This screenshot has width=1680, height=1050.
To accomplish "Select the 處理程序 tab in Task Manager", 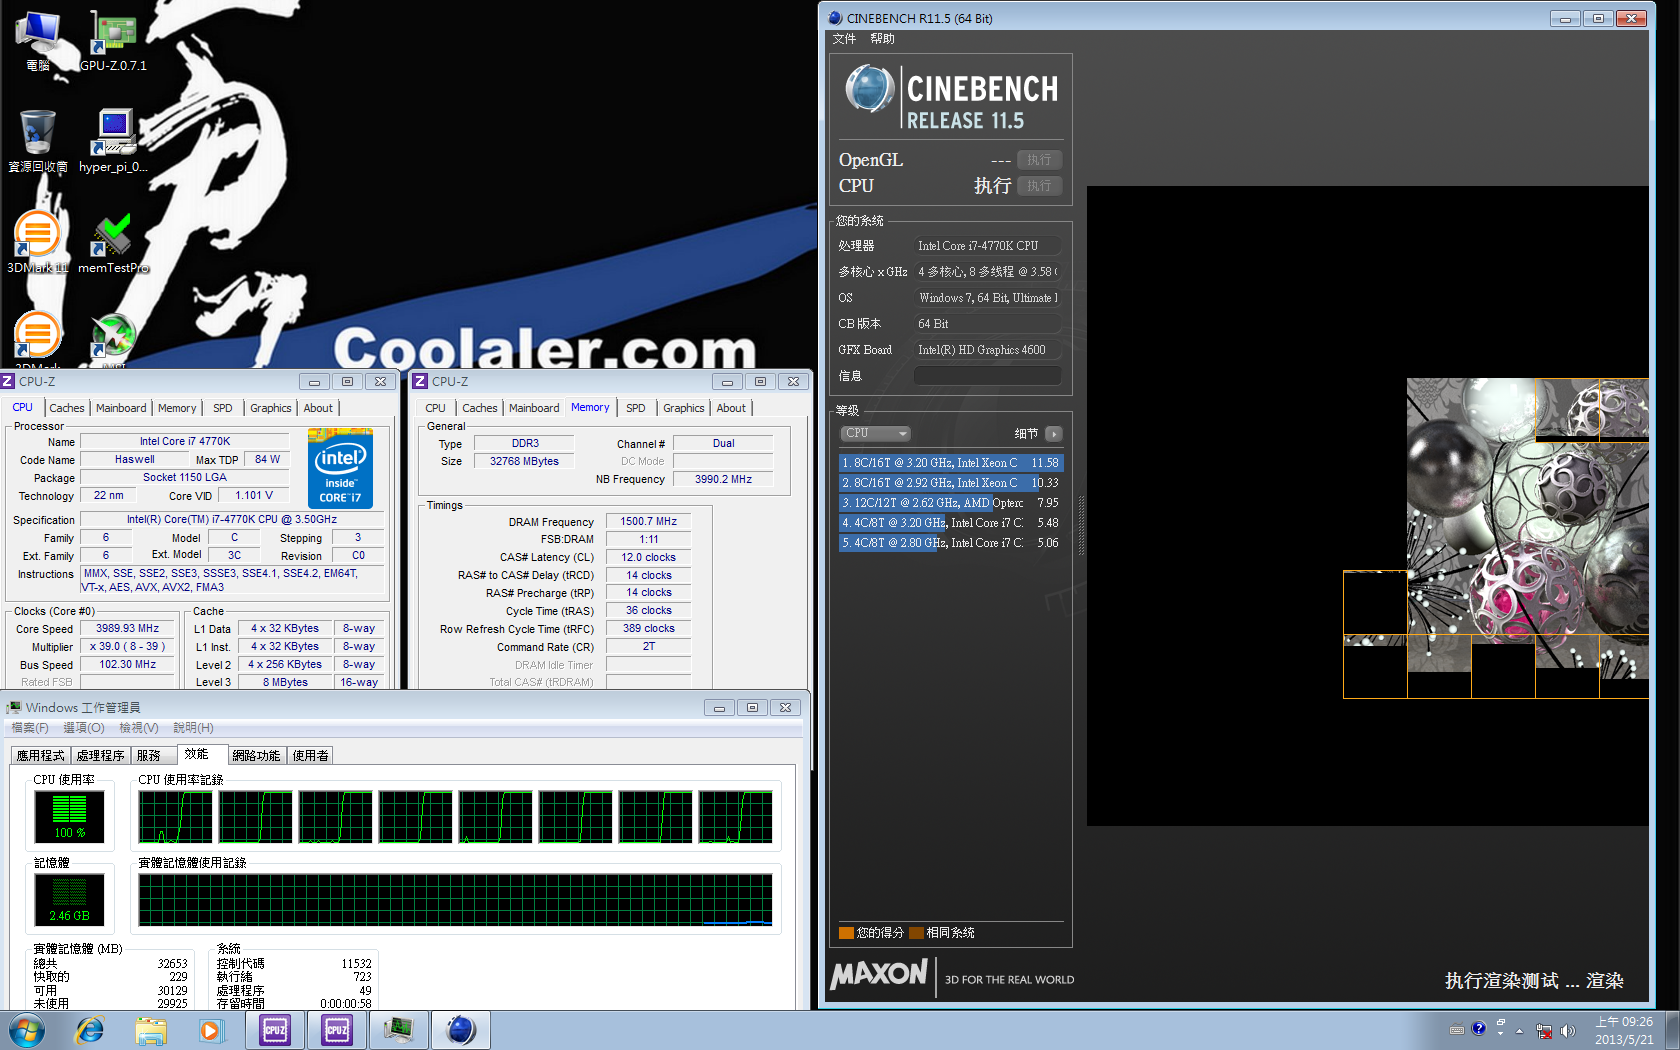I will [x=100, y=756].
